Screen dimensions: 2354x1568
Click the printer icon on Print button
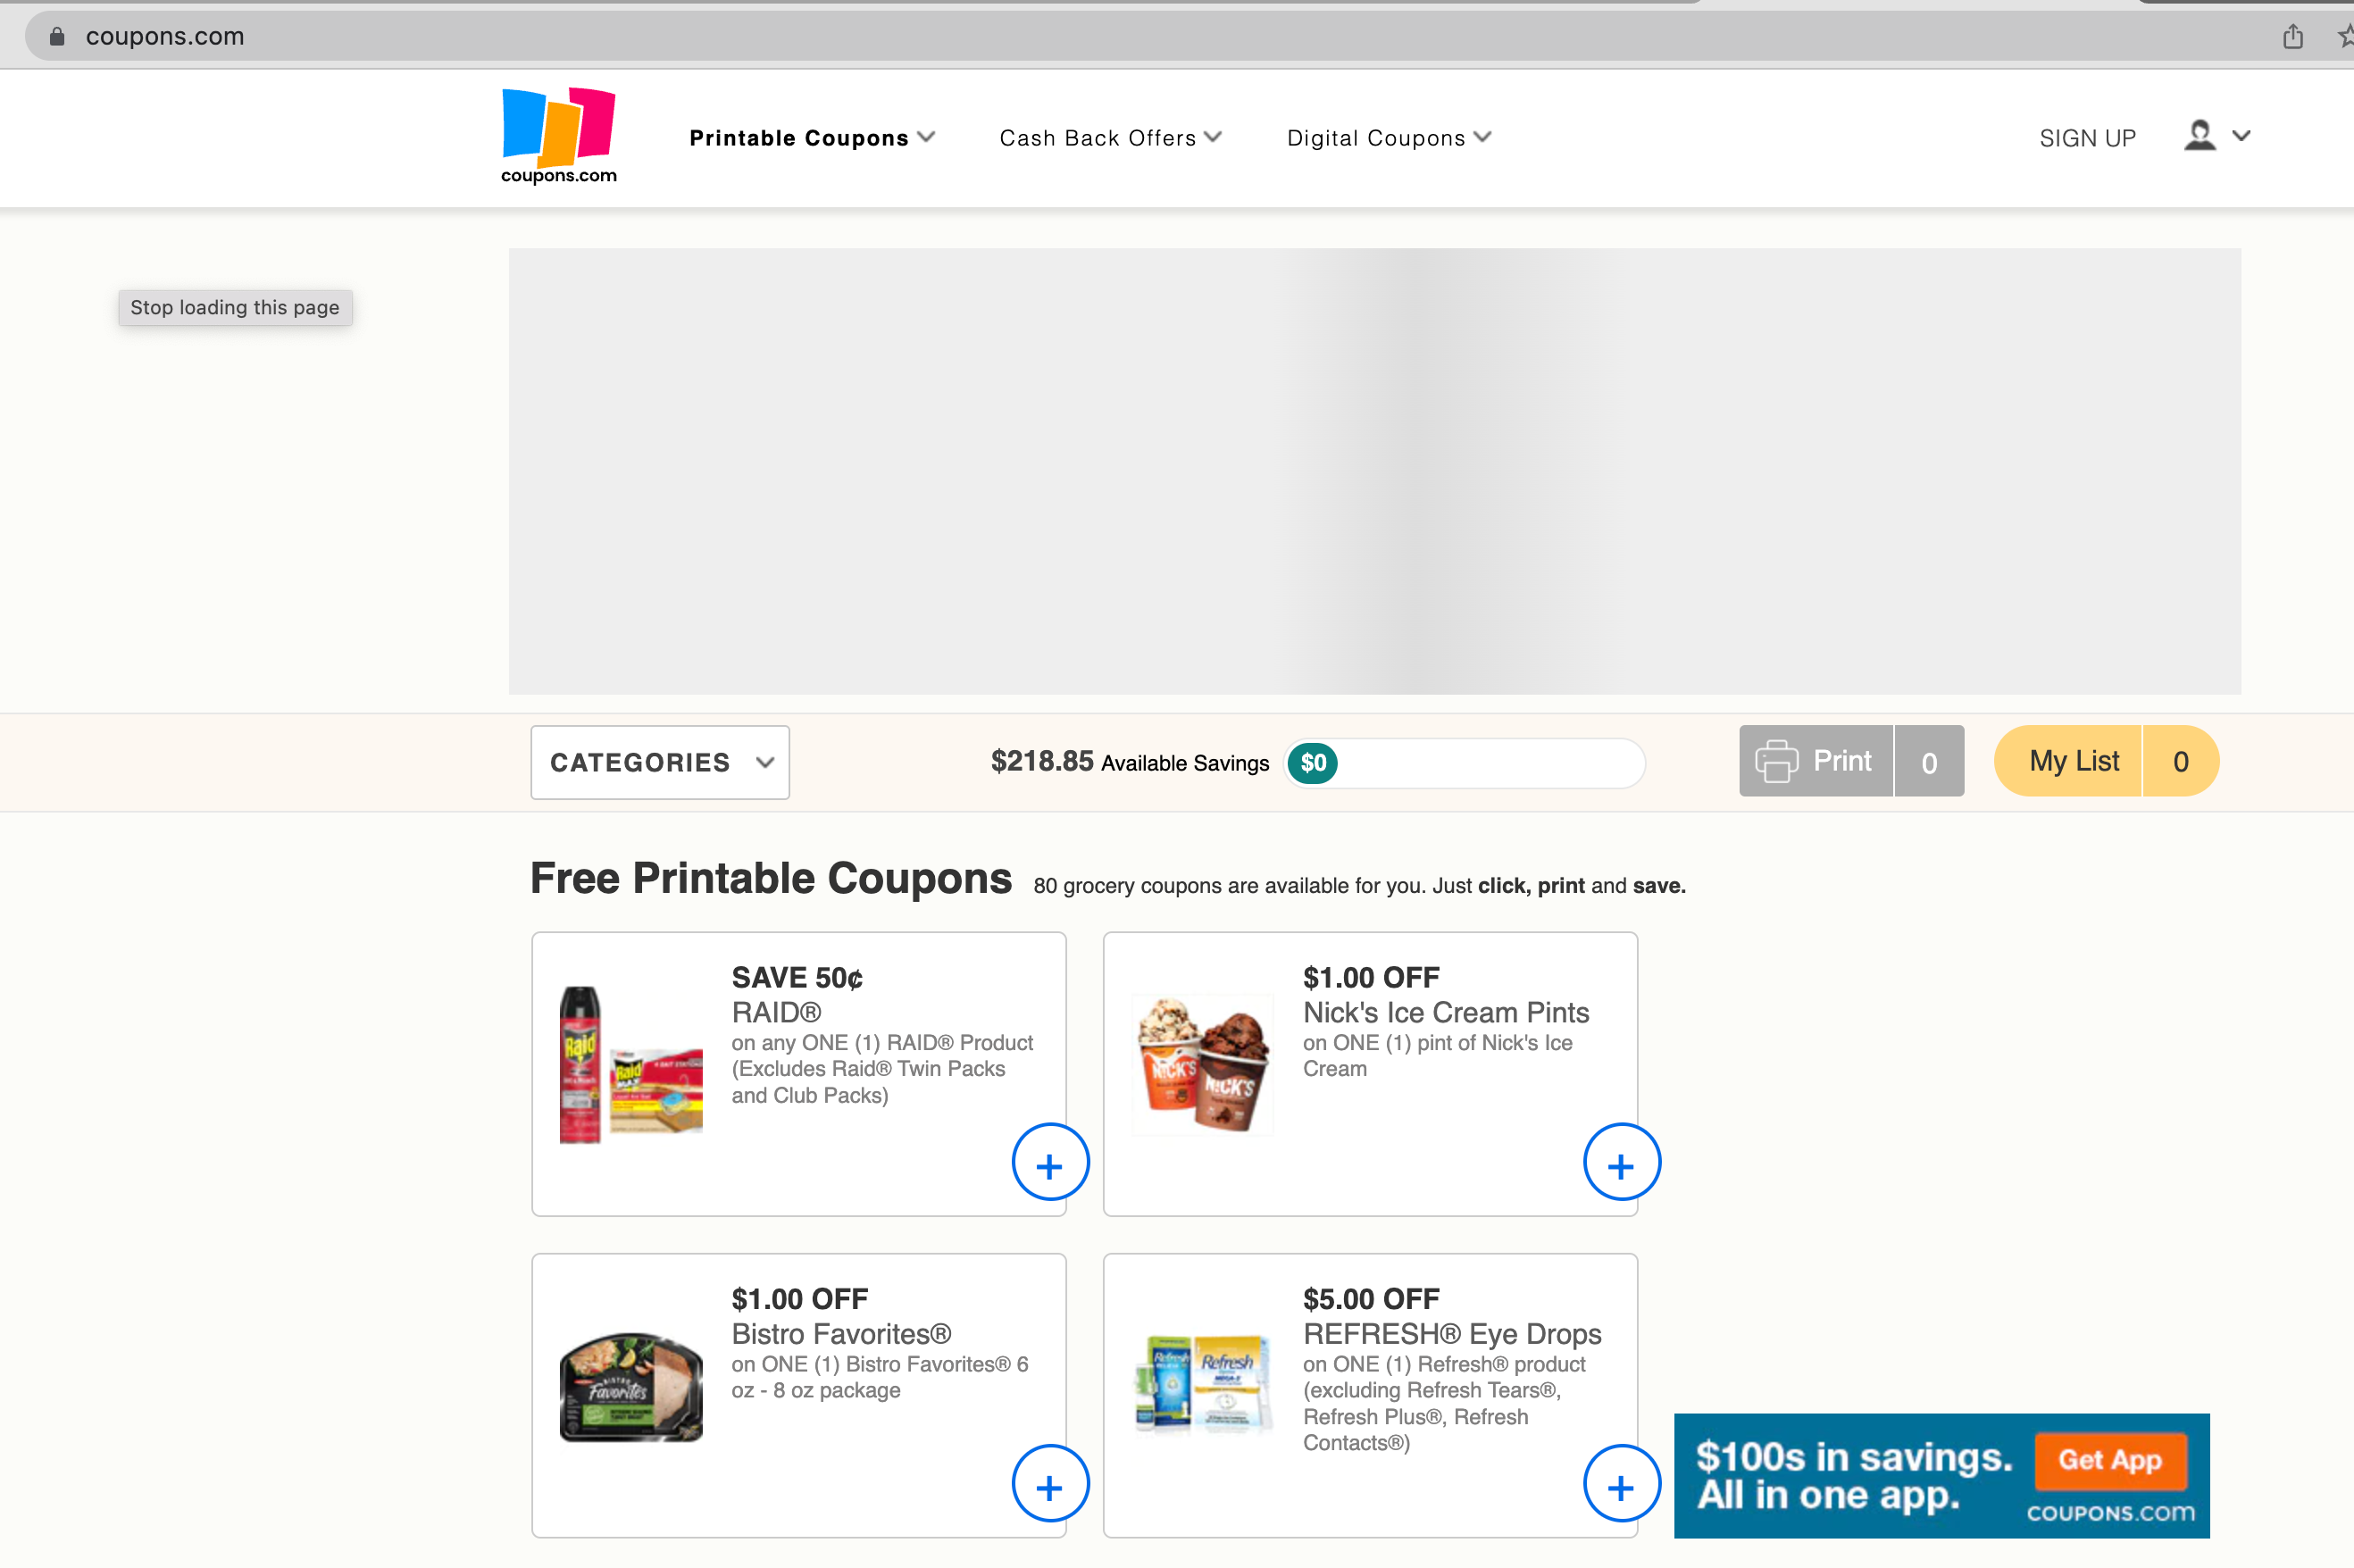1776,761
